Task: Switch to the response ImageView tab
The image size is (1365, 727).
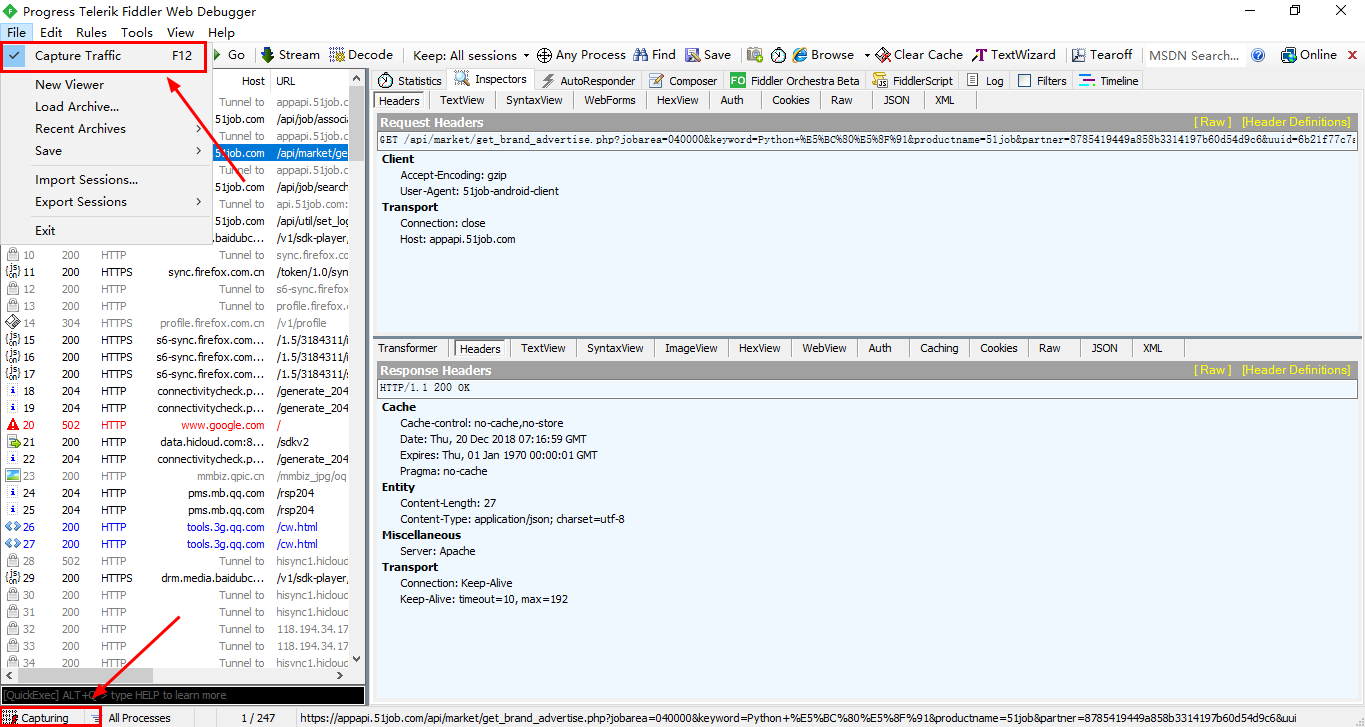Action: pos(691,348)
